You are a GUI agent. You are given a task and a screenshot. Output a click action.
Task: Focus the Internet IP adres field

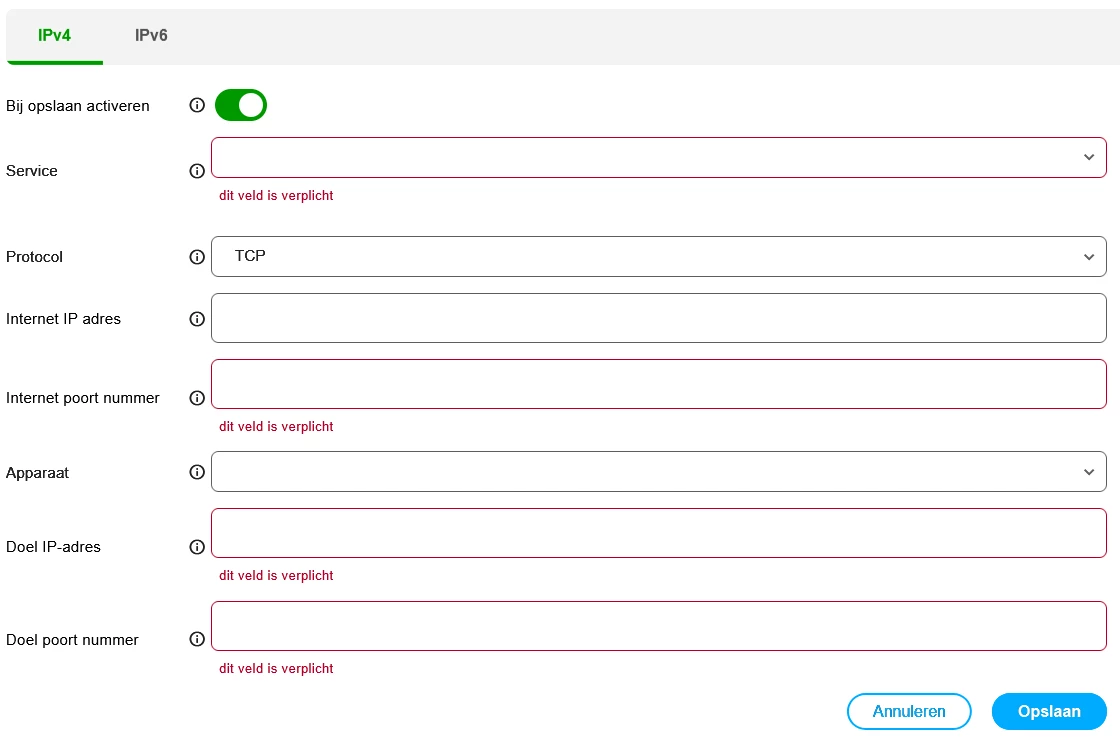(658, 318)
